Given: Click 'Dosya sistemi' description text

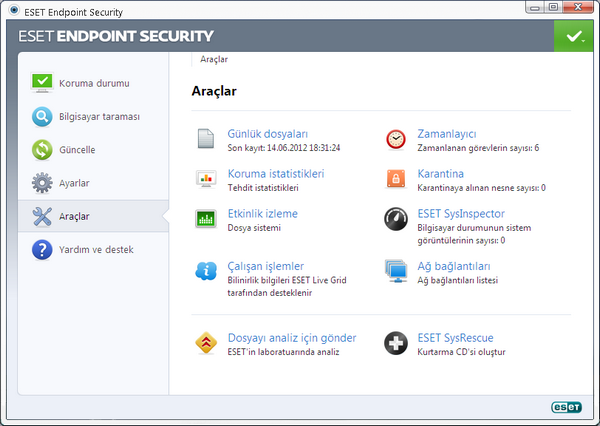Looking at the screenshot, I should pos(254,228).
